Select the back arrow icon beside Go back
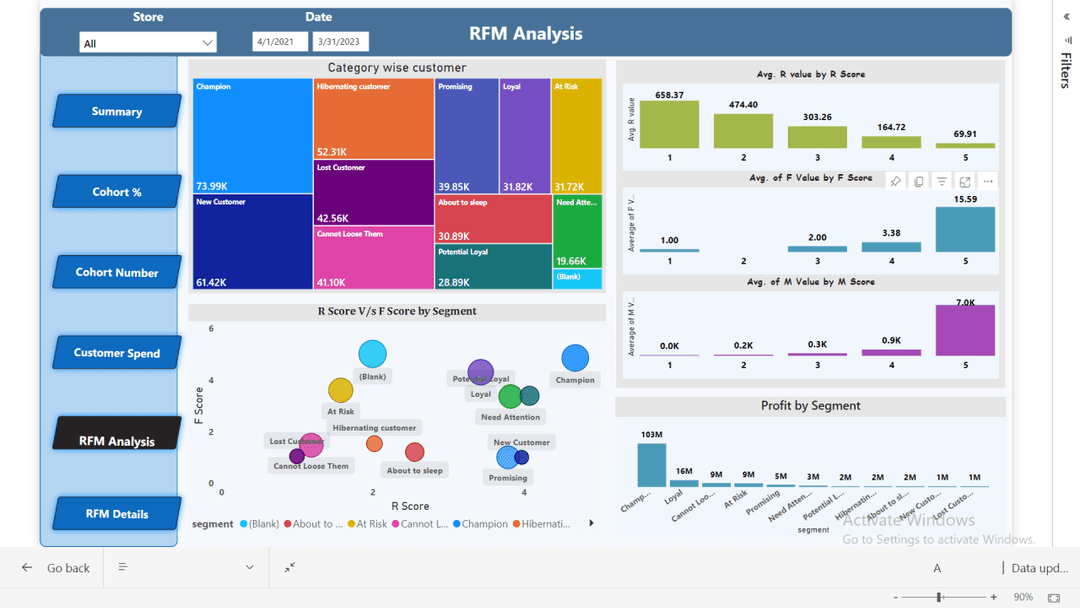Image resolution: width=1080 pixels, height=608 pixels. (x=25, y=567)
